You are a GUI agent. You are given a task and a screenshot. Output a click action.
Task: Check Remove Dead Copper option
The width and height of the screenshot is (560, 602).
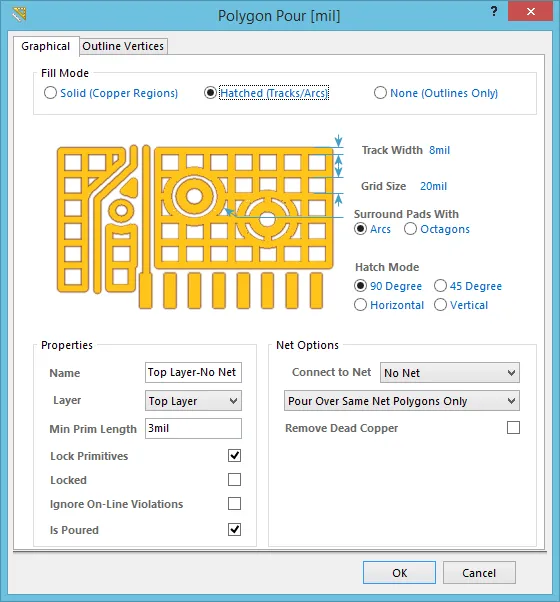click(x=514, y=427)
